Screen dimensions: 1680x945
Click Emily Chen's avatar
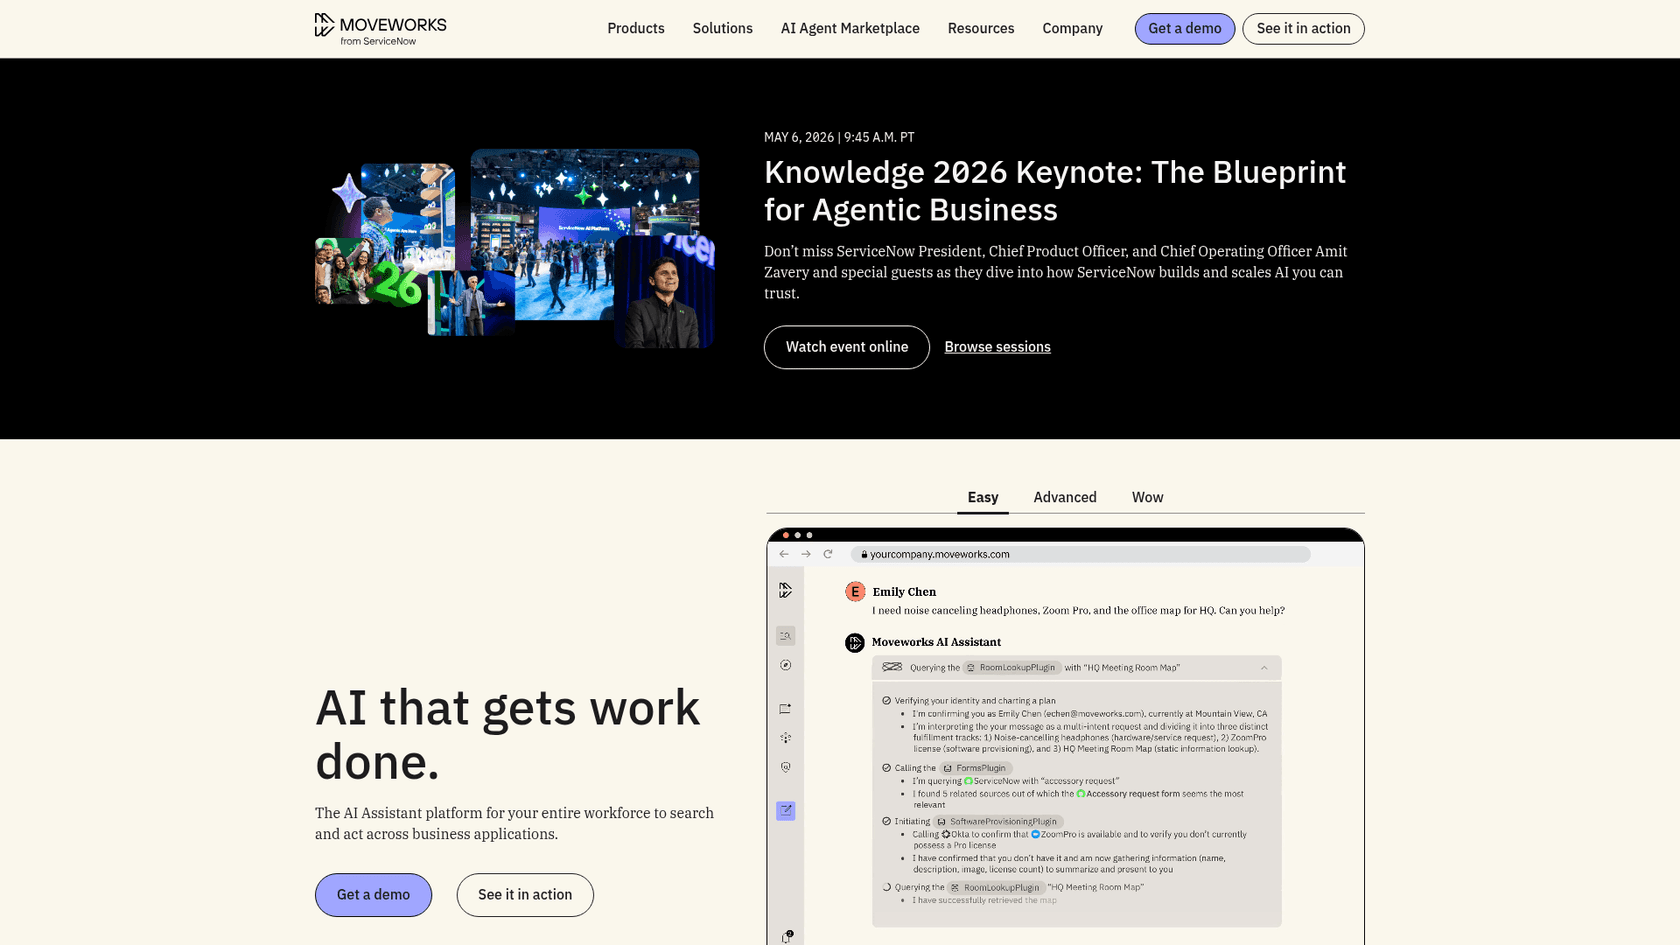click(x=855, y=592)
